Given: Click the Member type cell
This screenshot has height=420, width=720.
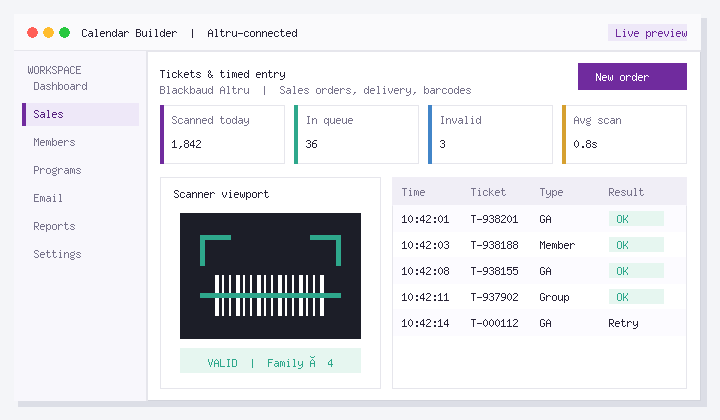Looking at the screenshot, I should click(557, 246).
